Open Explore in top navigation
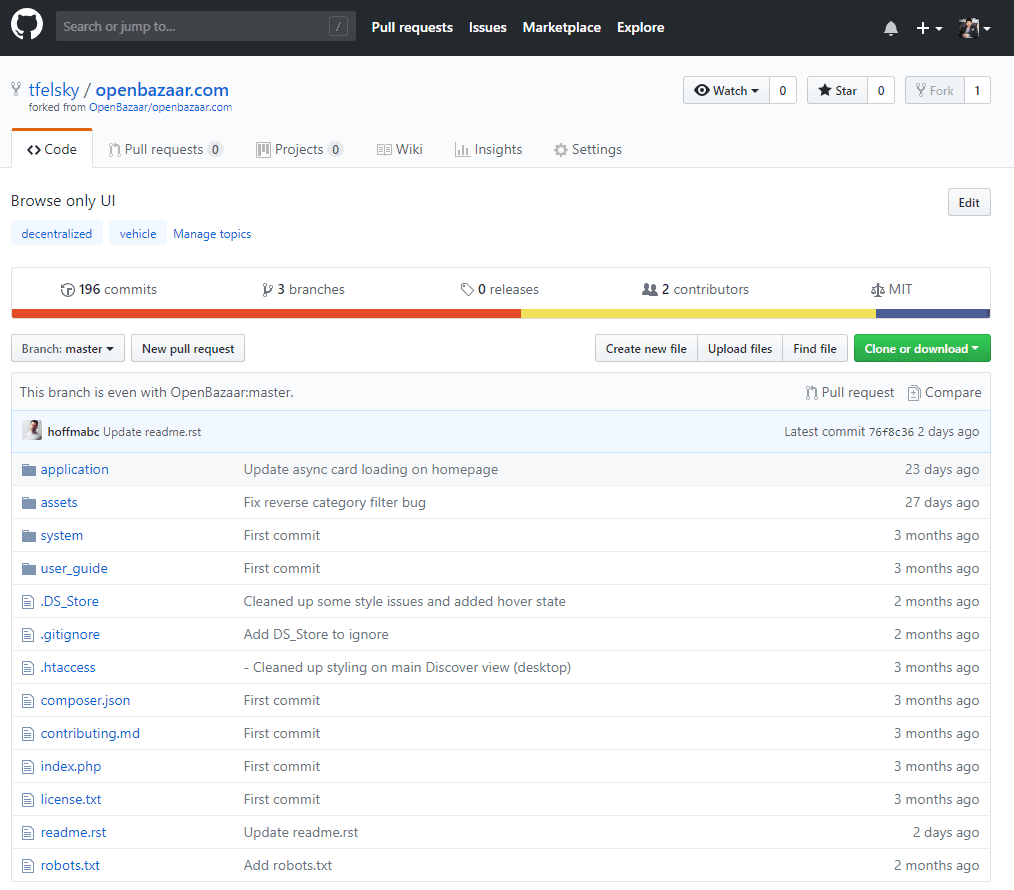The image size is (1014, 890). [x=640, y=27]
